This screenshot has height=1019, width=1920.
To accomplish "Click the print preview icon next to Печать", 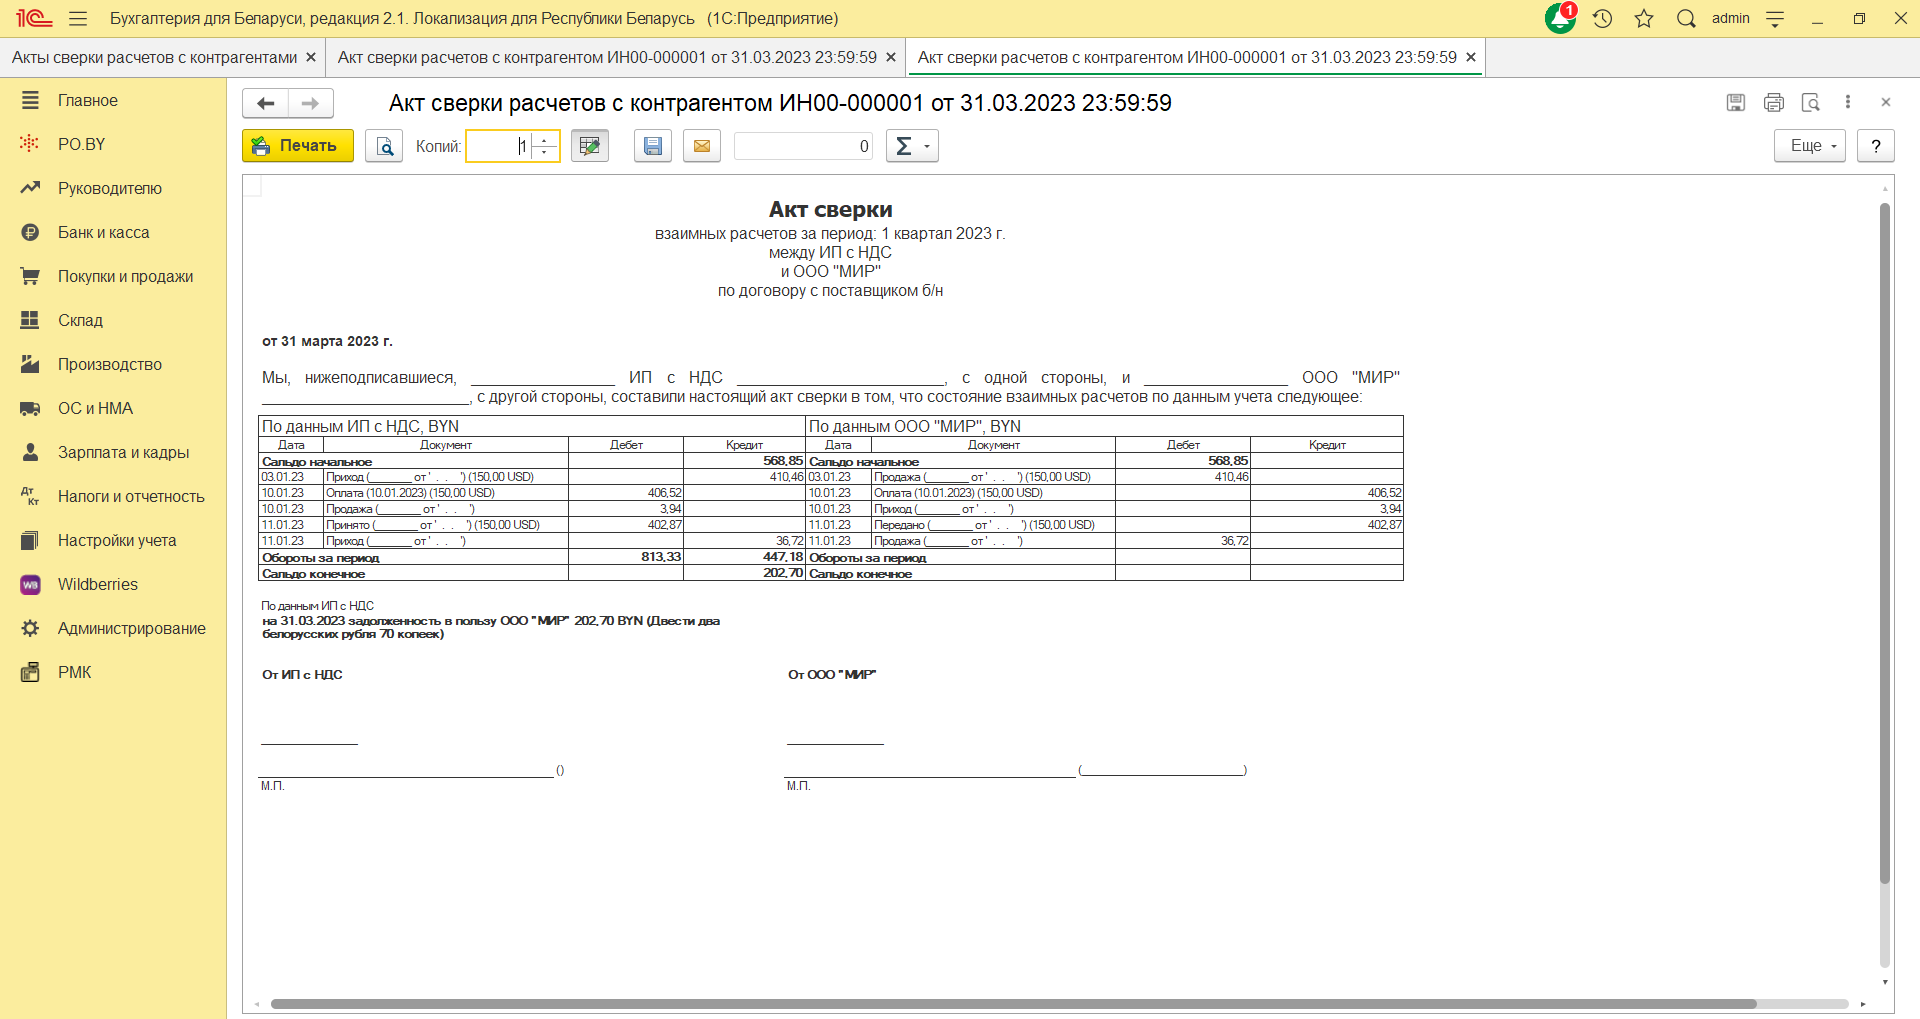I will [x=384, y=146].
